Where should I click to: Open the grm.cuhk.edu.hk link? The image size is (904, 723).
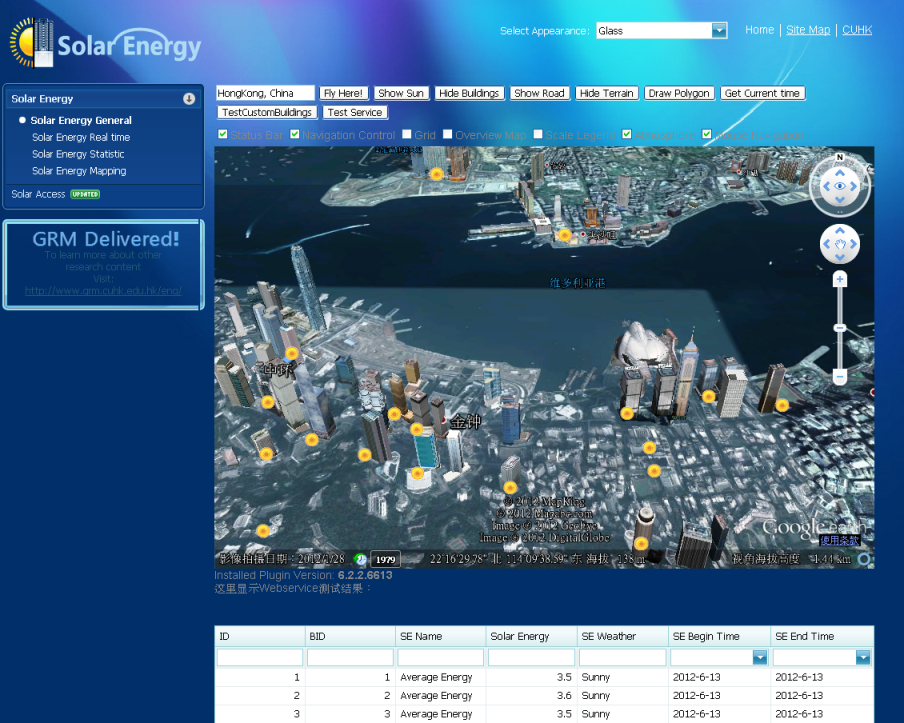(x=103, y=291)
